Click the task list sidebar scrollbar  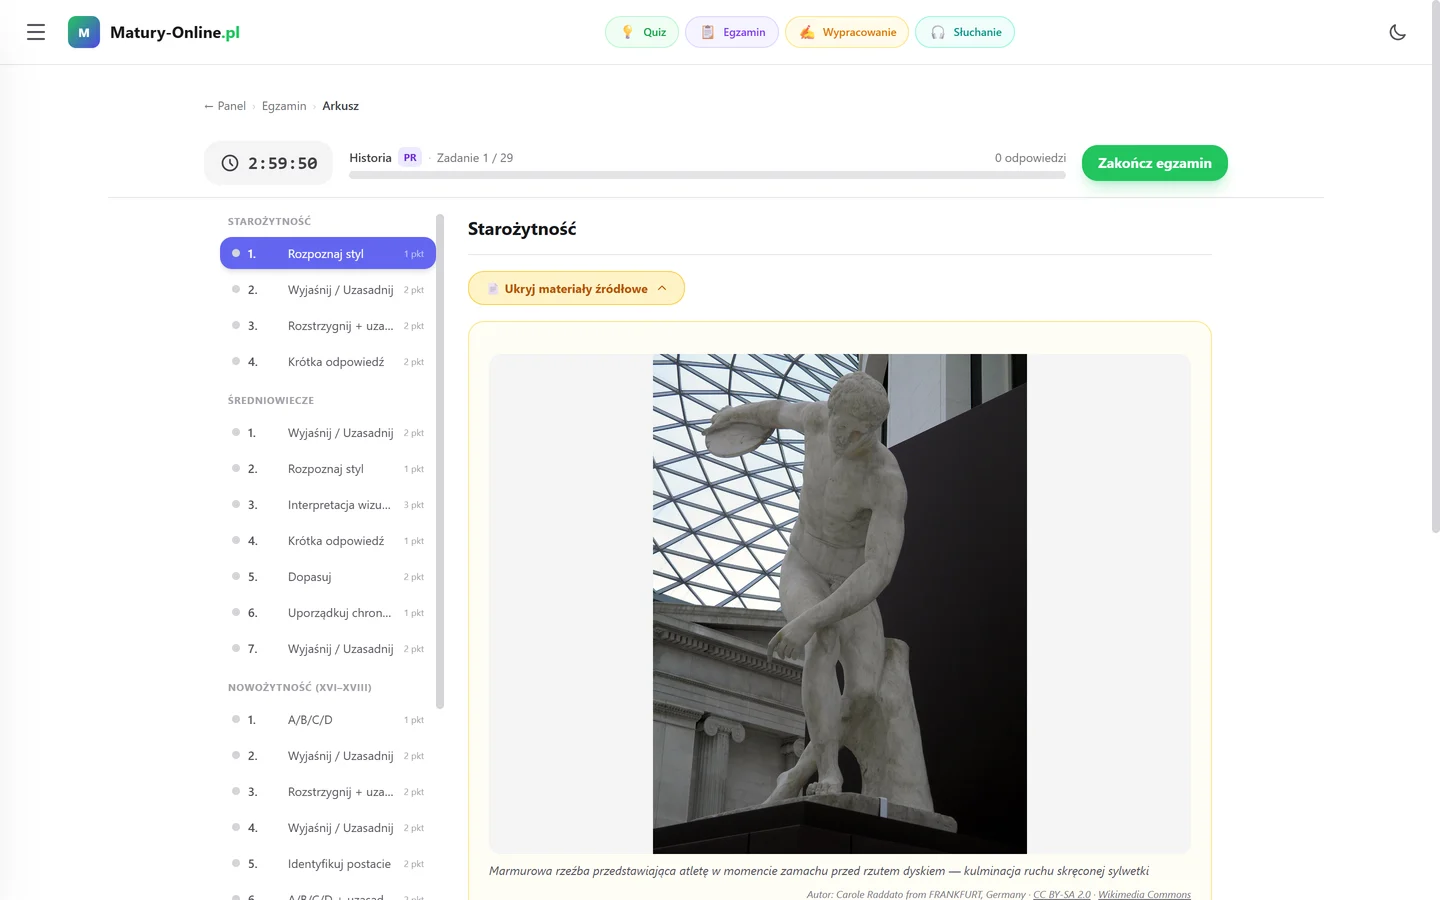440,461
